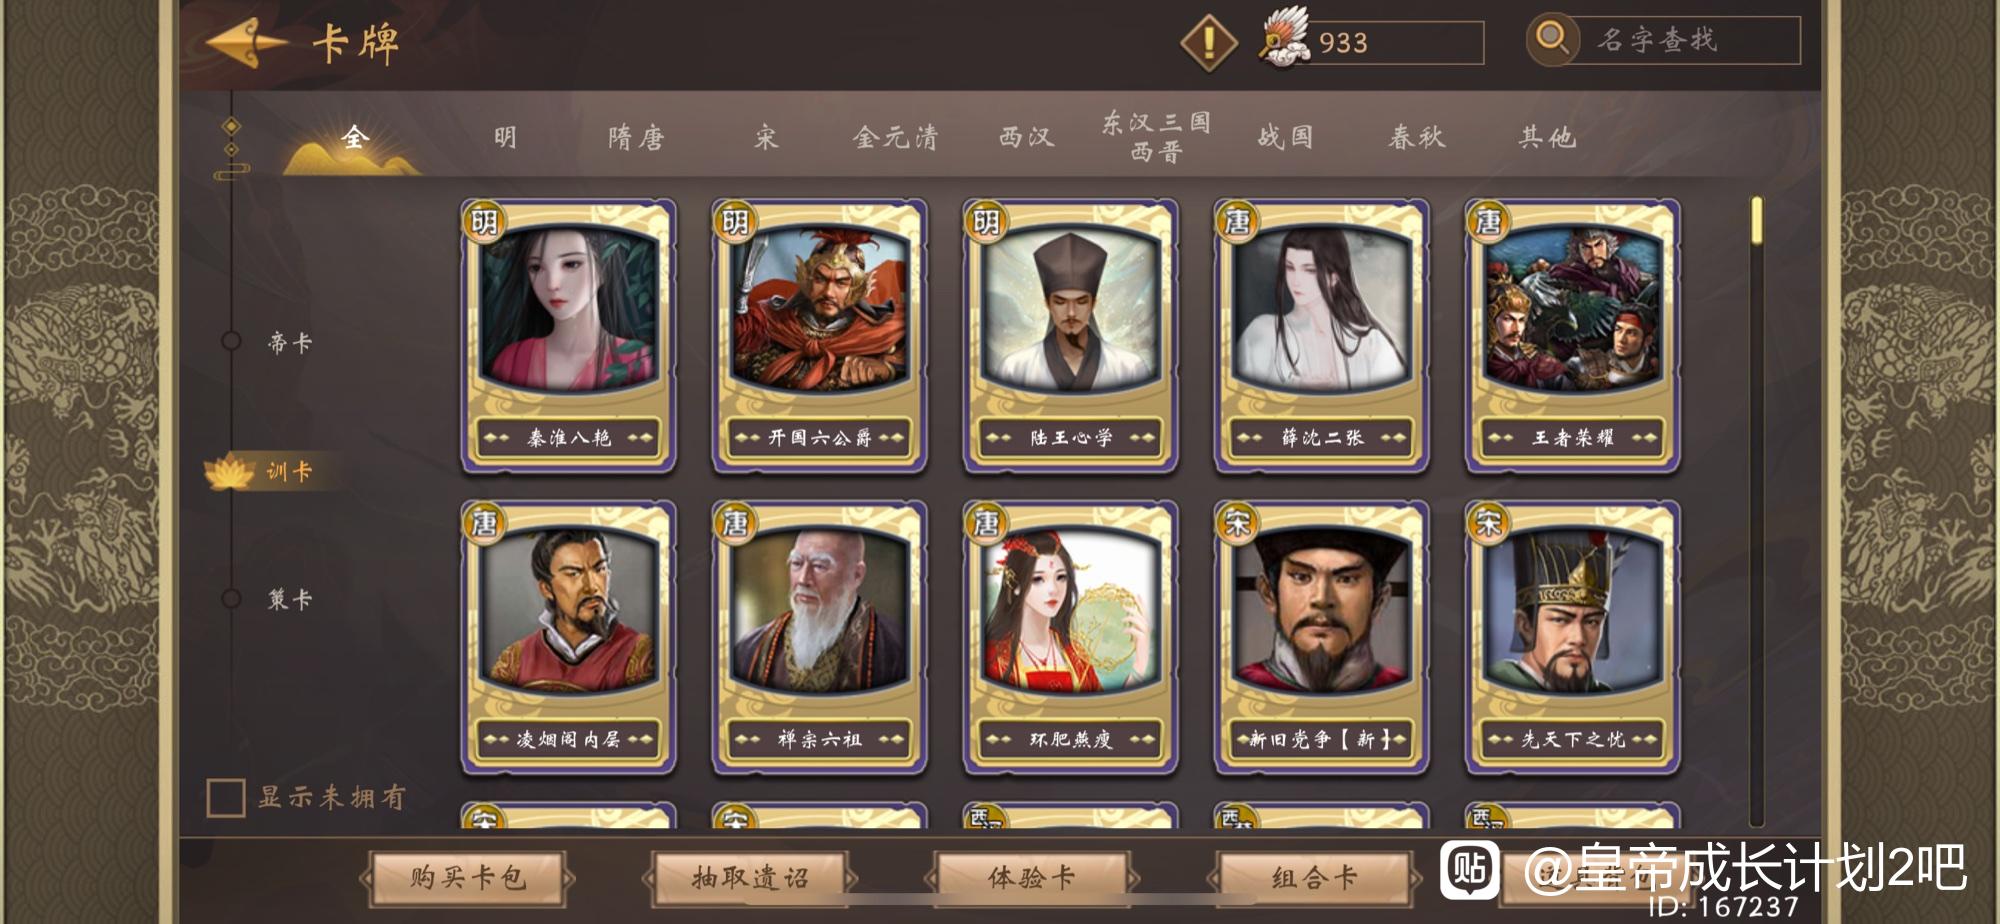Click the feather fan currency icon
Screen dimensions: 2000x924
(1285, 38)
